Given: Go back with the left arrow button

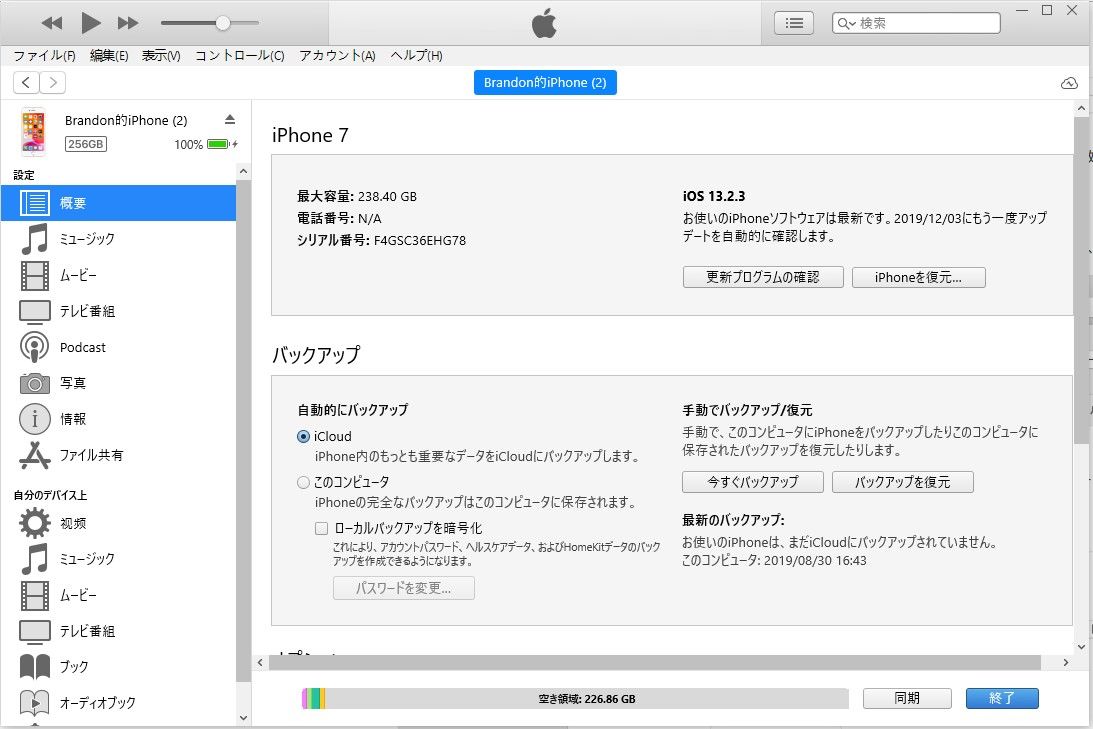Looking at the screenshot, I should tap(26, 82).
